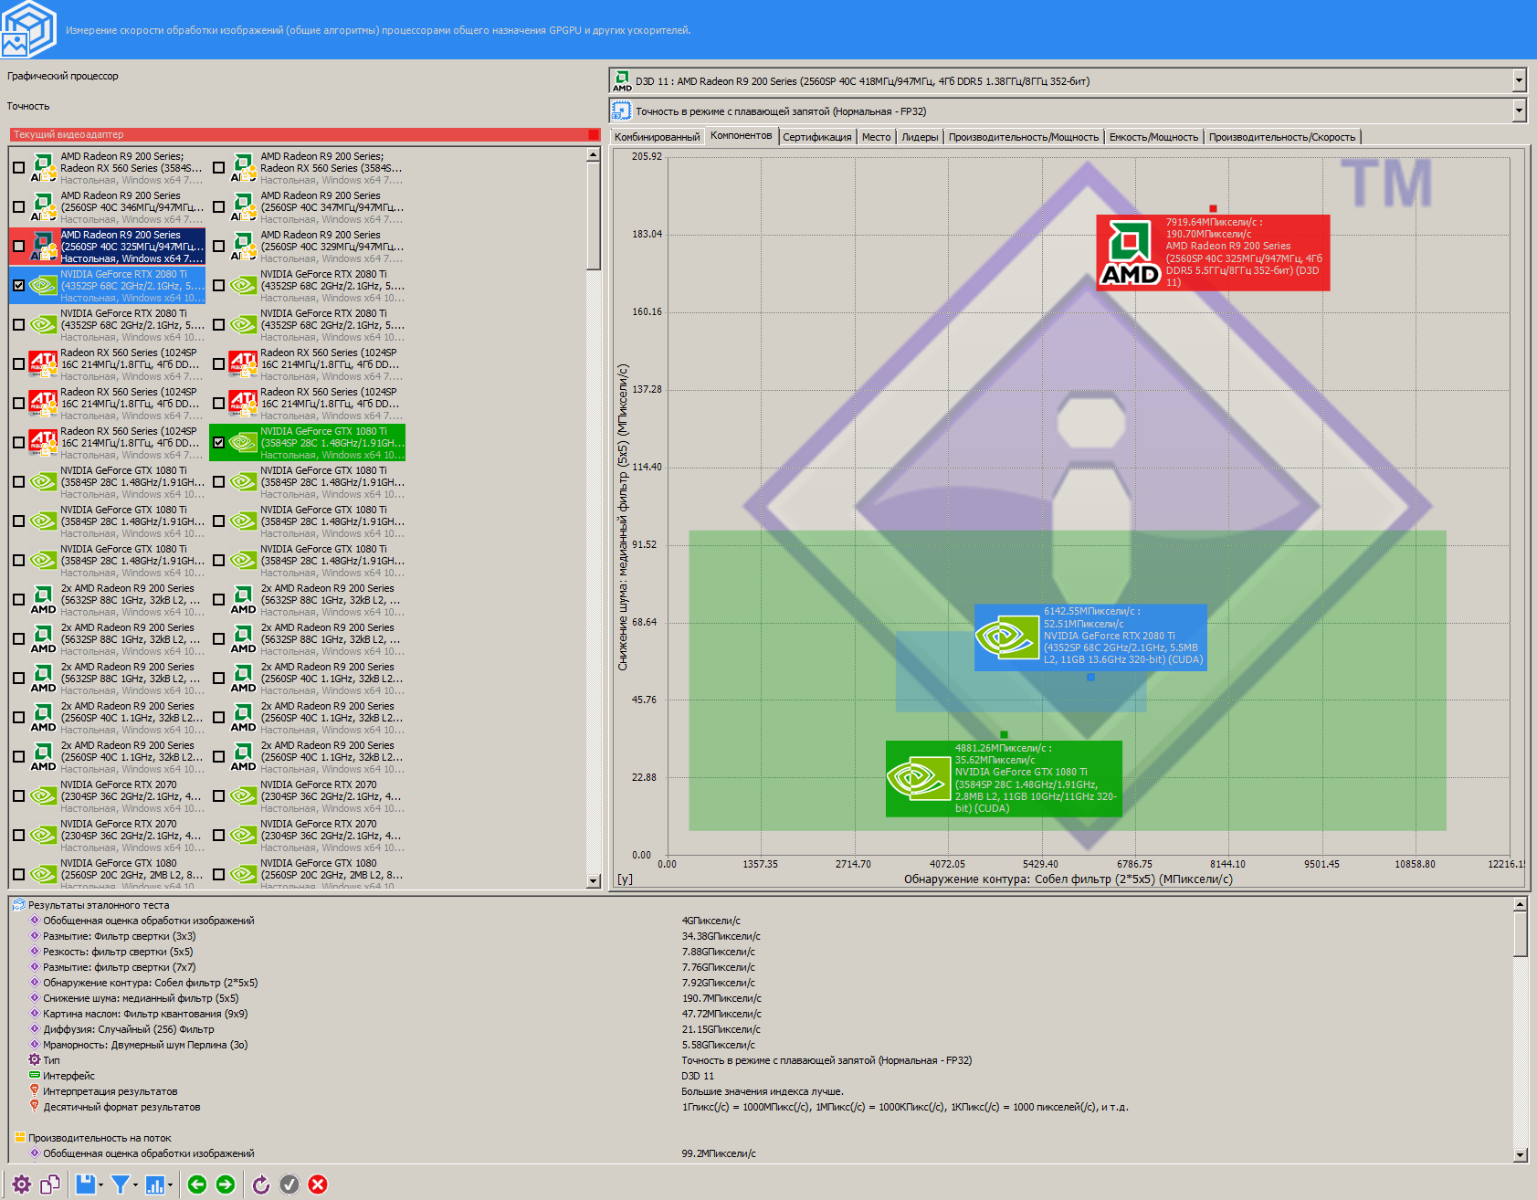1537x1200 pixels.
Task: Open the Сертификация tab
Action: click(817, 137)
